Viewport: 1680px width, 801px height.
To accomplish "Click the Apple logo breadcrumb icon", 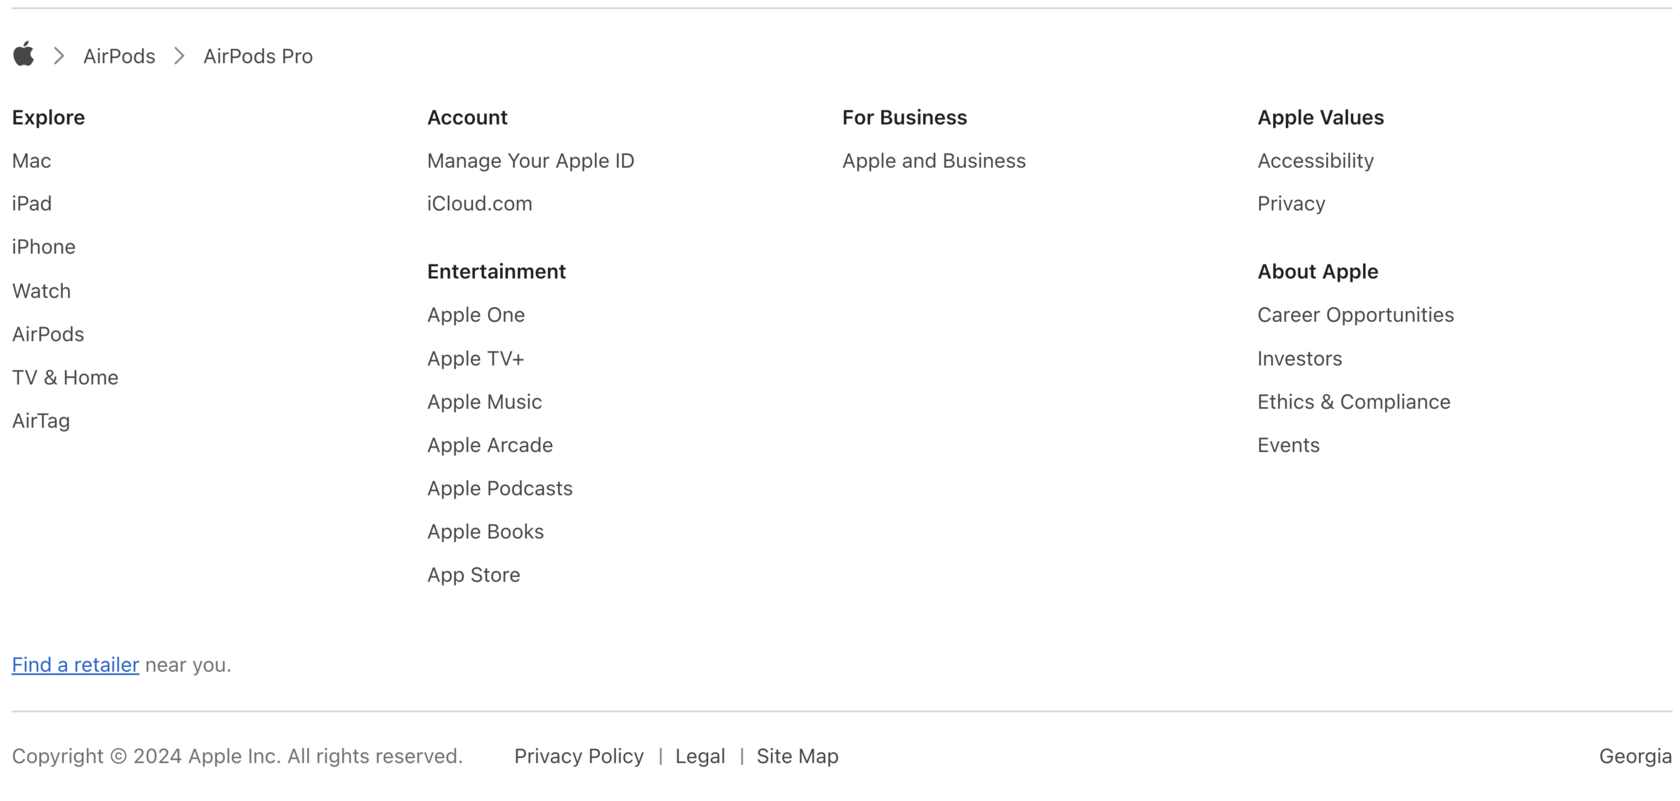I will 24,55.
